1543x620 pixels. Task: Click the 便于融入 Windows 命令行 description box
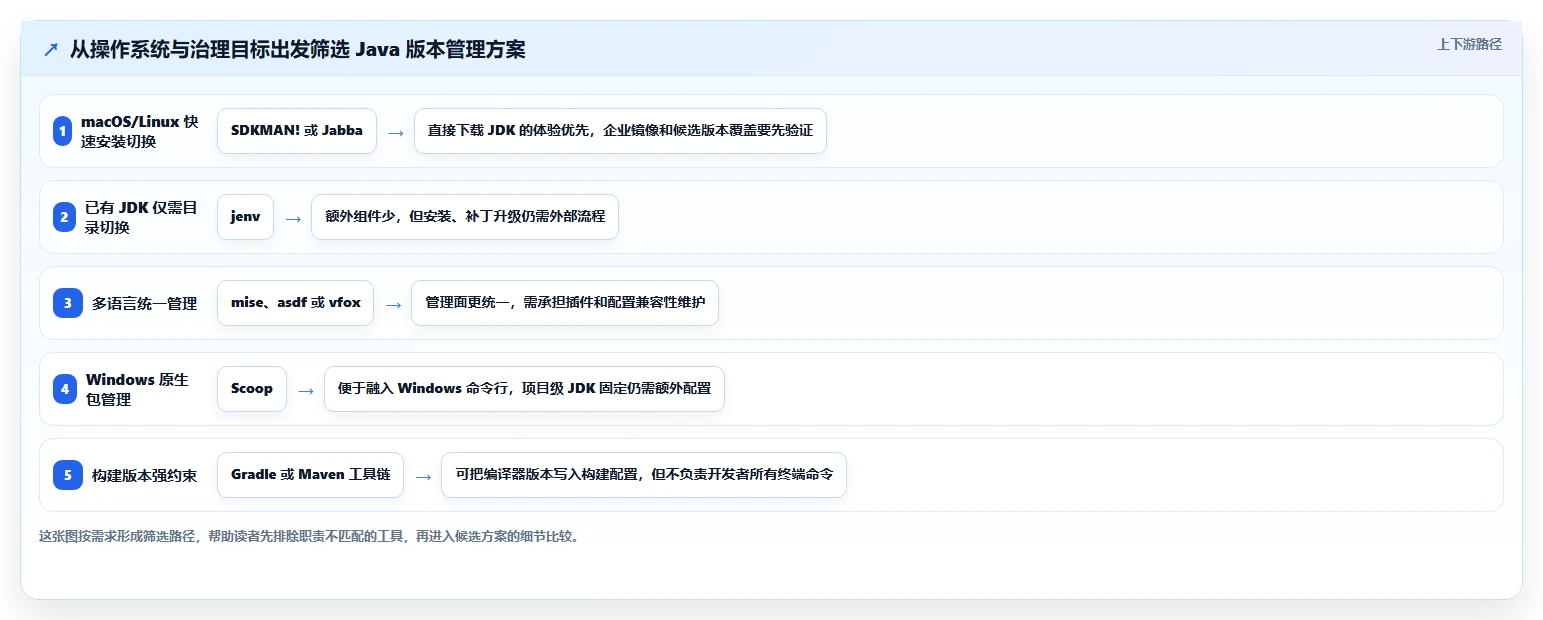pos(524,389)
